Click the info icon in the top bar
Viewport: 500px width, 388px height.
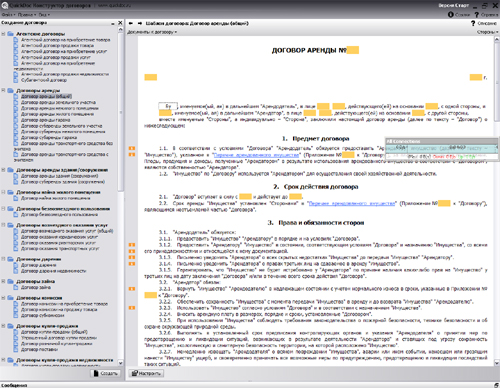click(451, 14)
